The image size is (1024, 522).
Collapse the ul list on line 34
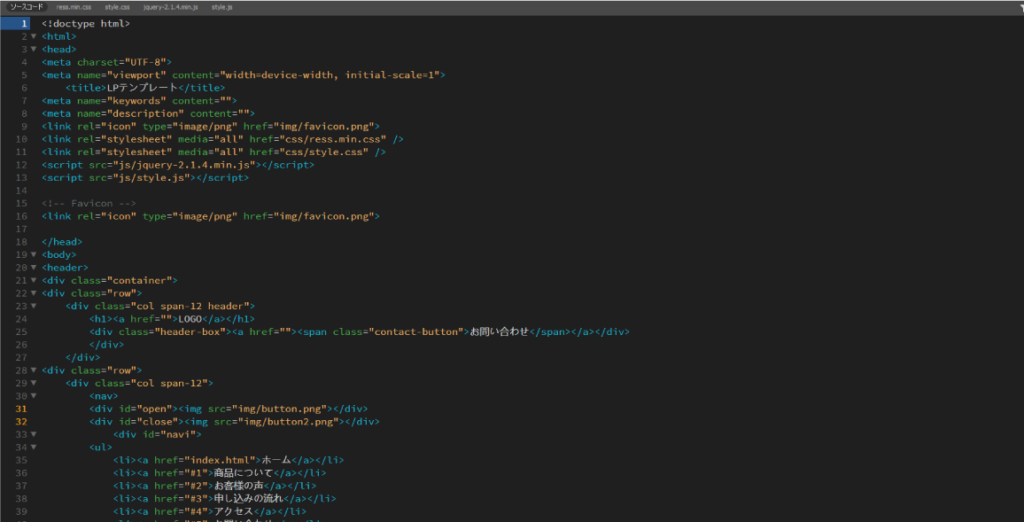click(x=33, y=447)
